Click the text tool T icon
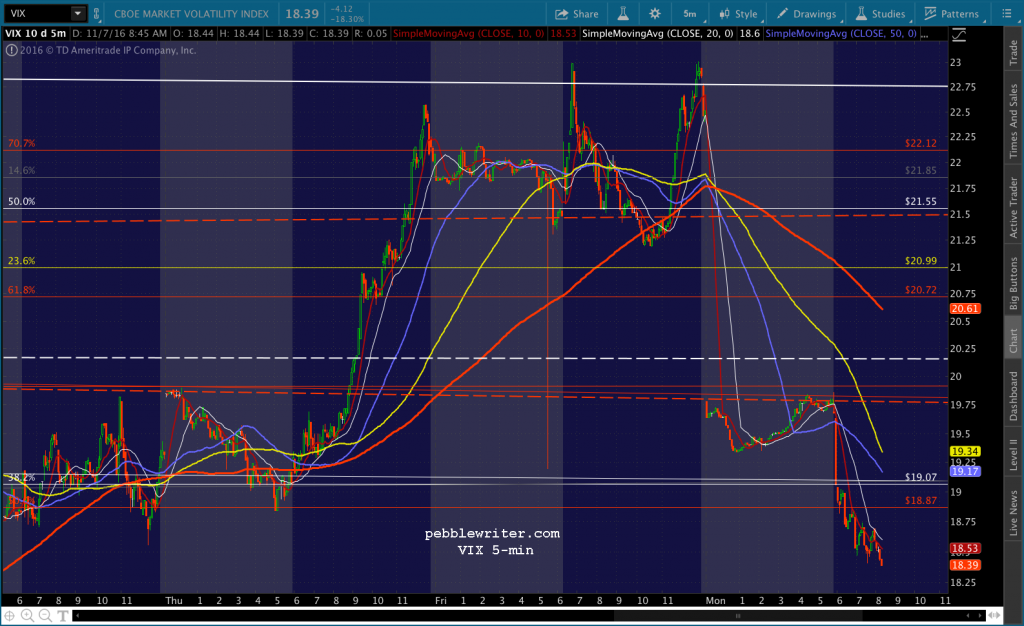This screenshot has height=626, width=1024. click(x=63, y=615)
